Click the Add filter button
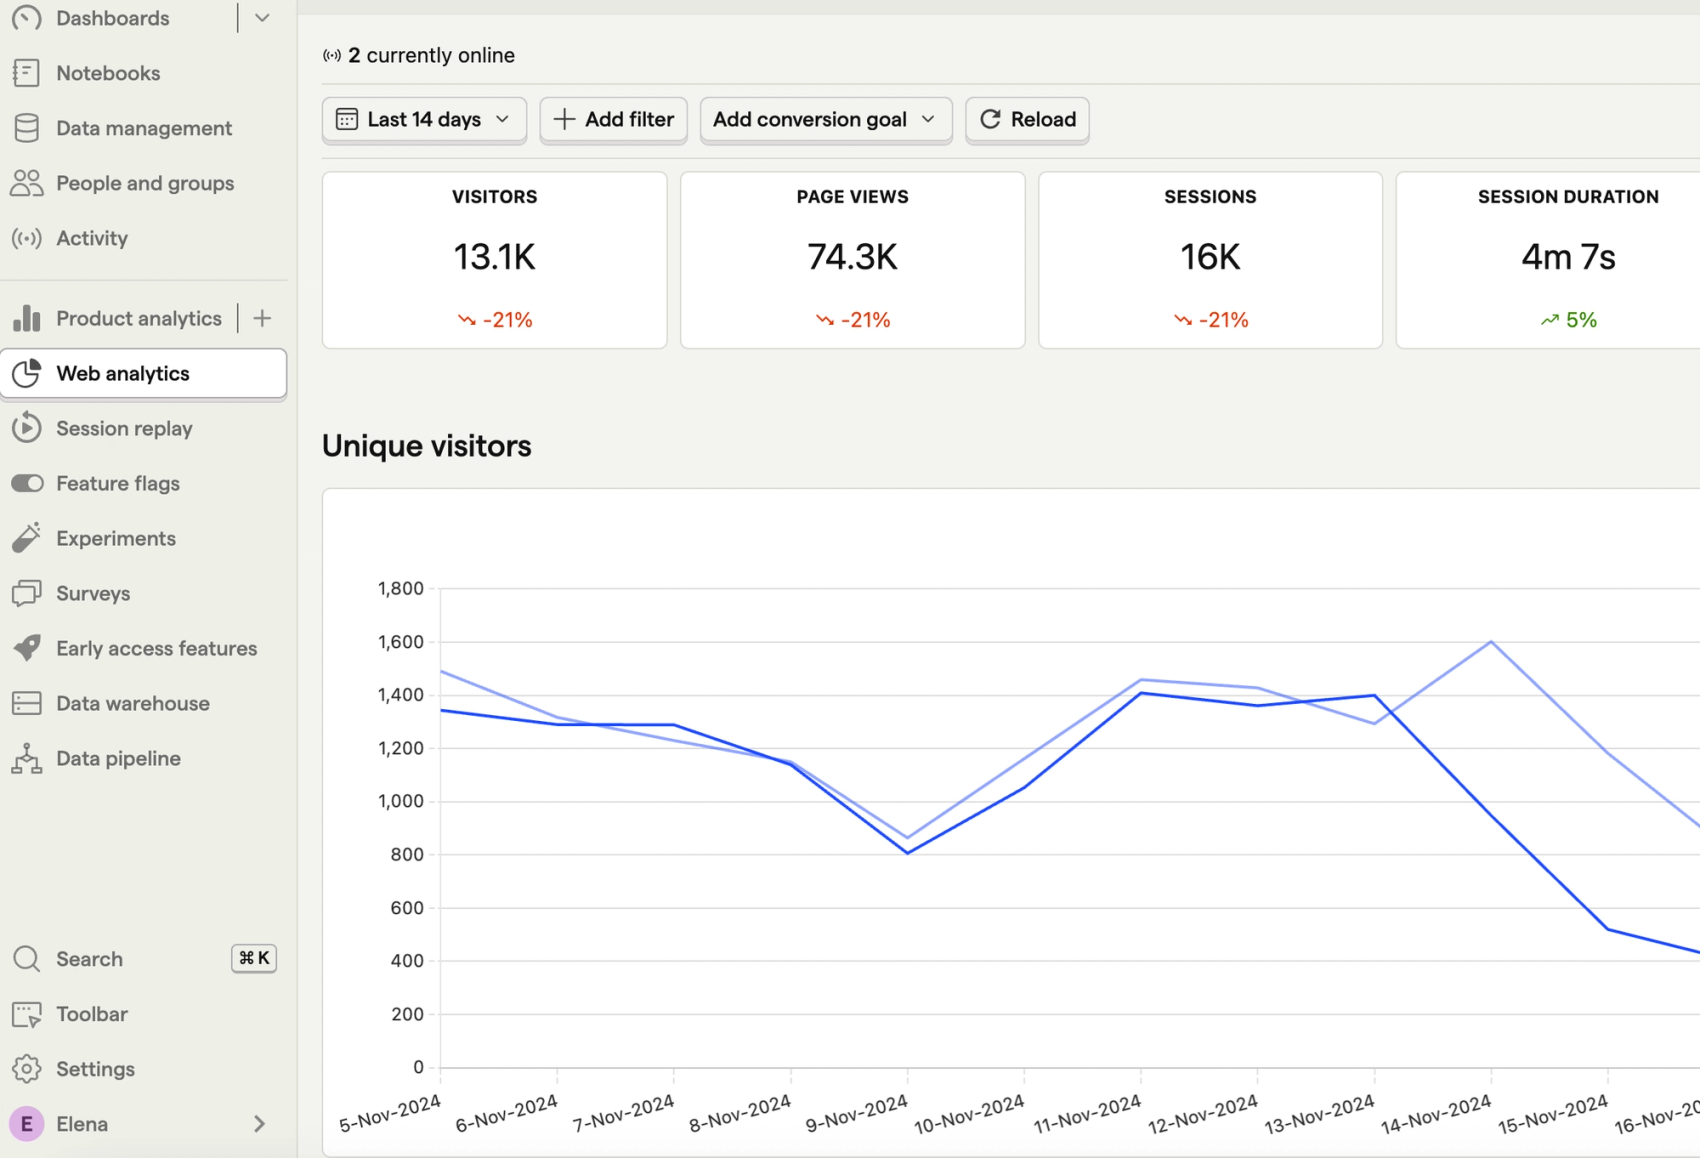The height and width of the screenshot is (1158, 1700). (614, 119)
